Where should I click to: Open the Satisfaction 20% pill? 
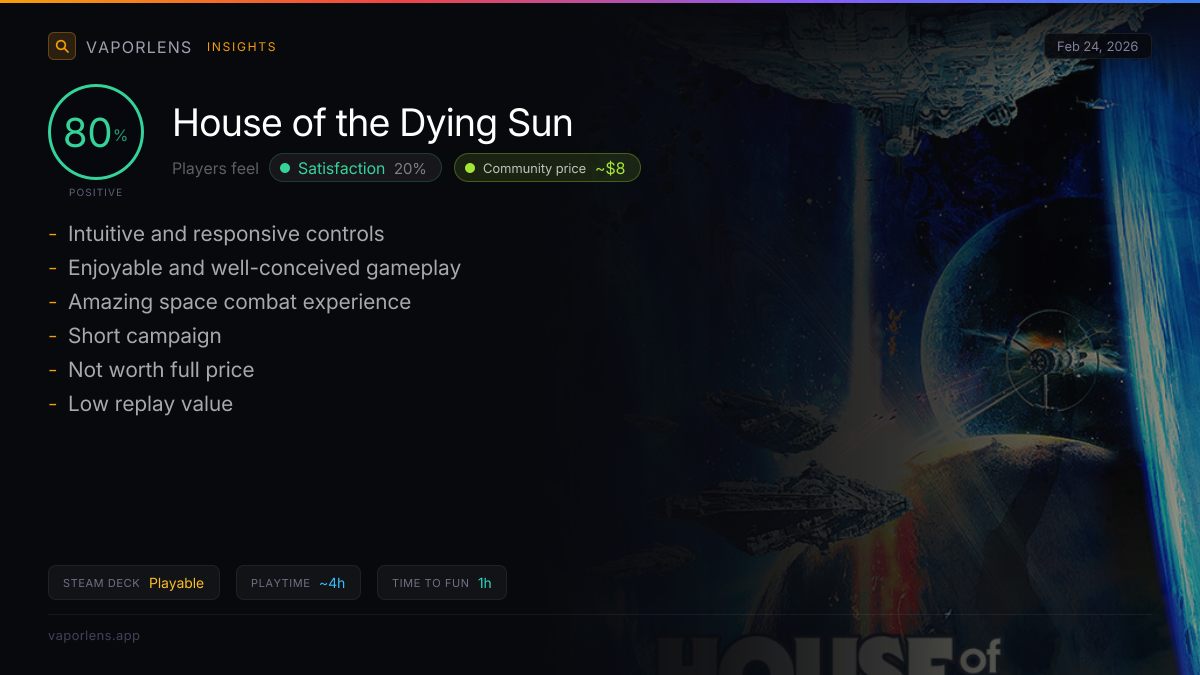coord(355,168)
